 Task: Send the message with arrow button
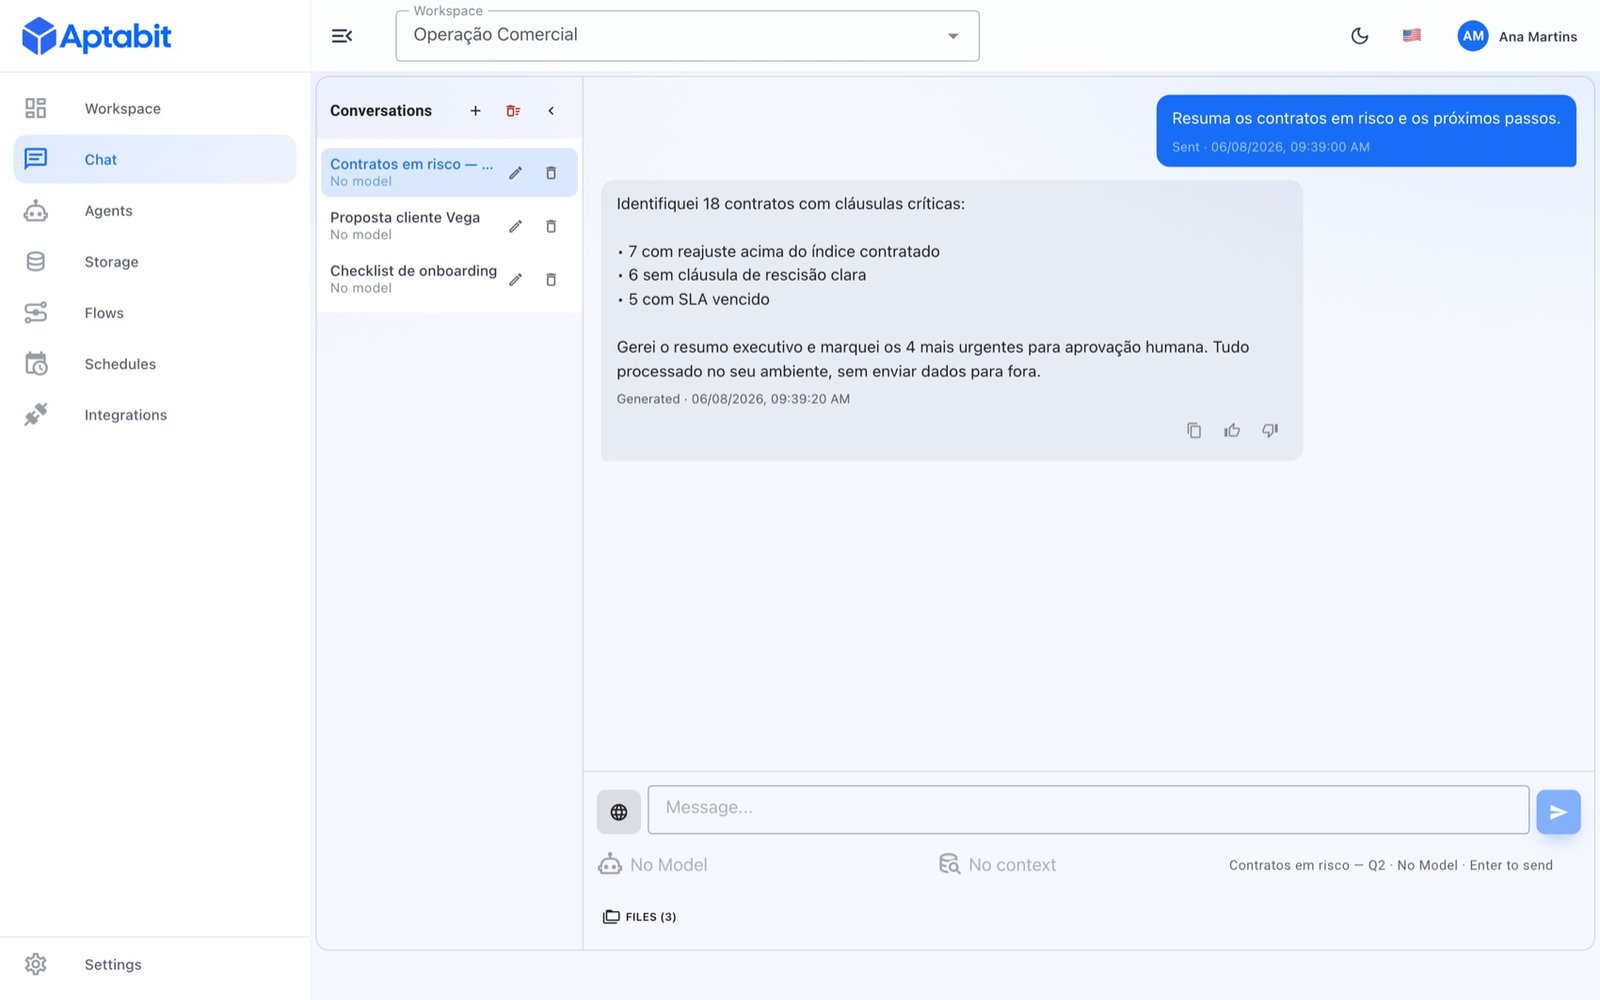coord(1558,812)
